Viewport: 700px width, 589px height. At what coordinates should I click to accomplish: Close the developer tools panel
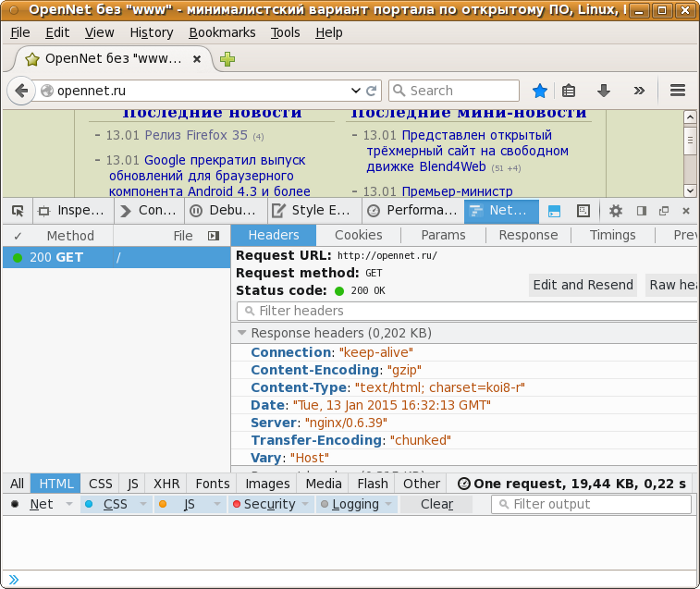[686, 211]
